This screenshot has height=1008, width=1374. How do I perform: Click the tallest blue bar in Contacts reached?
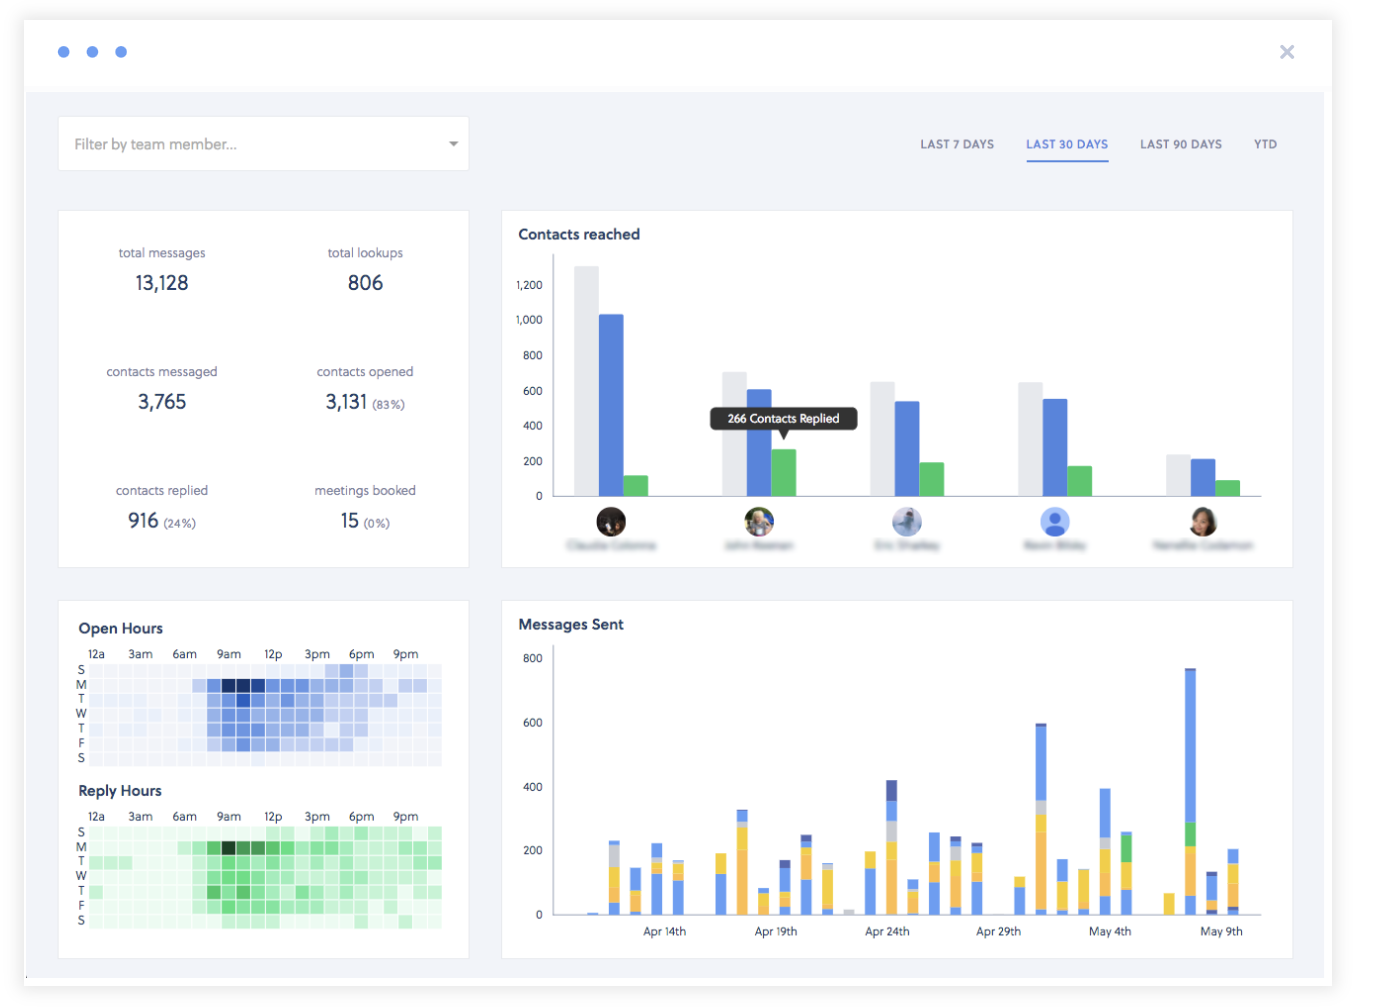pos(611,405)
